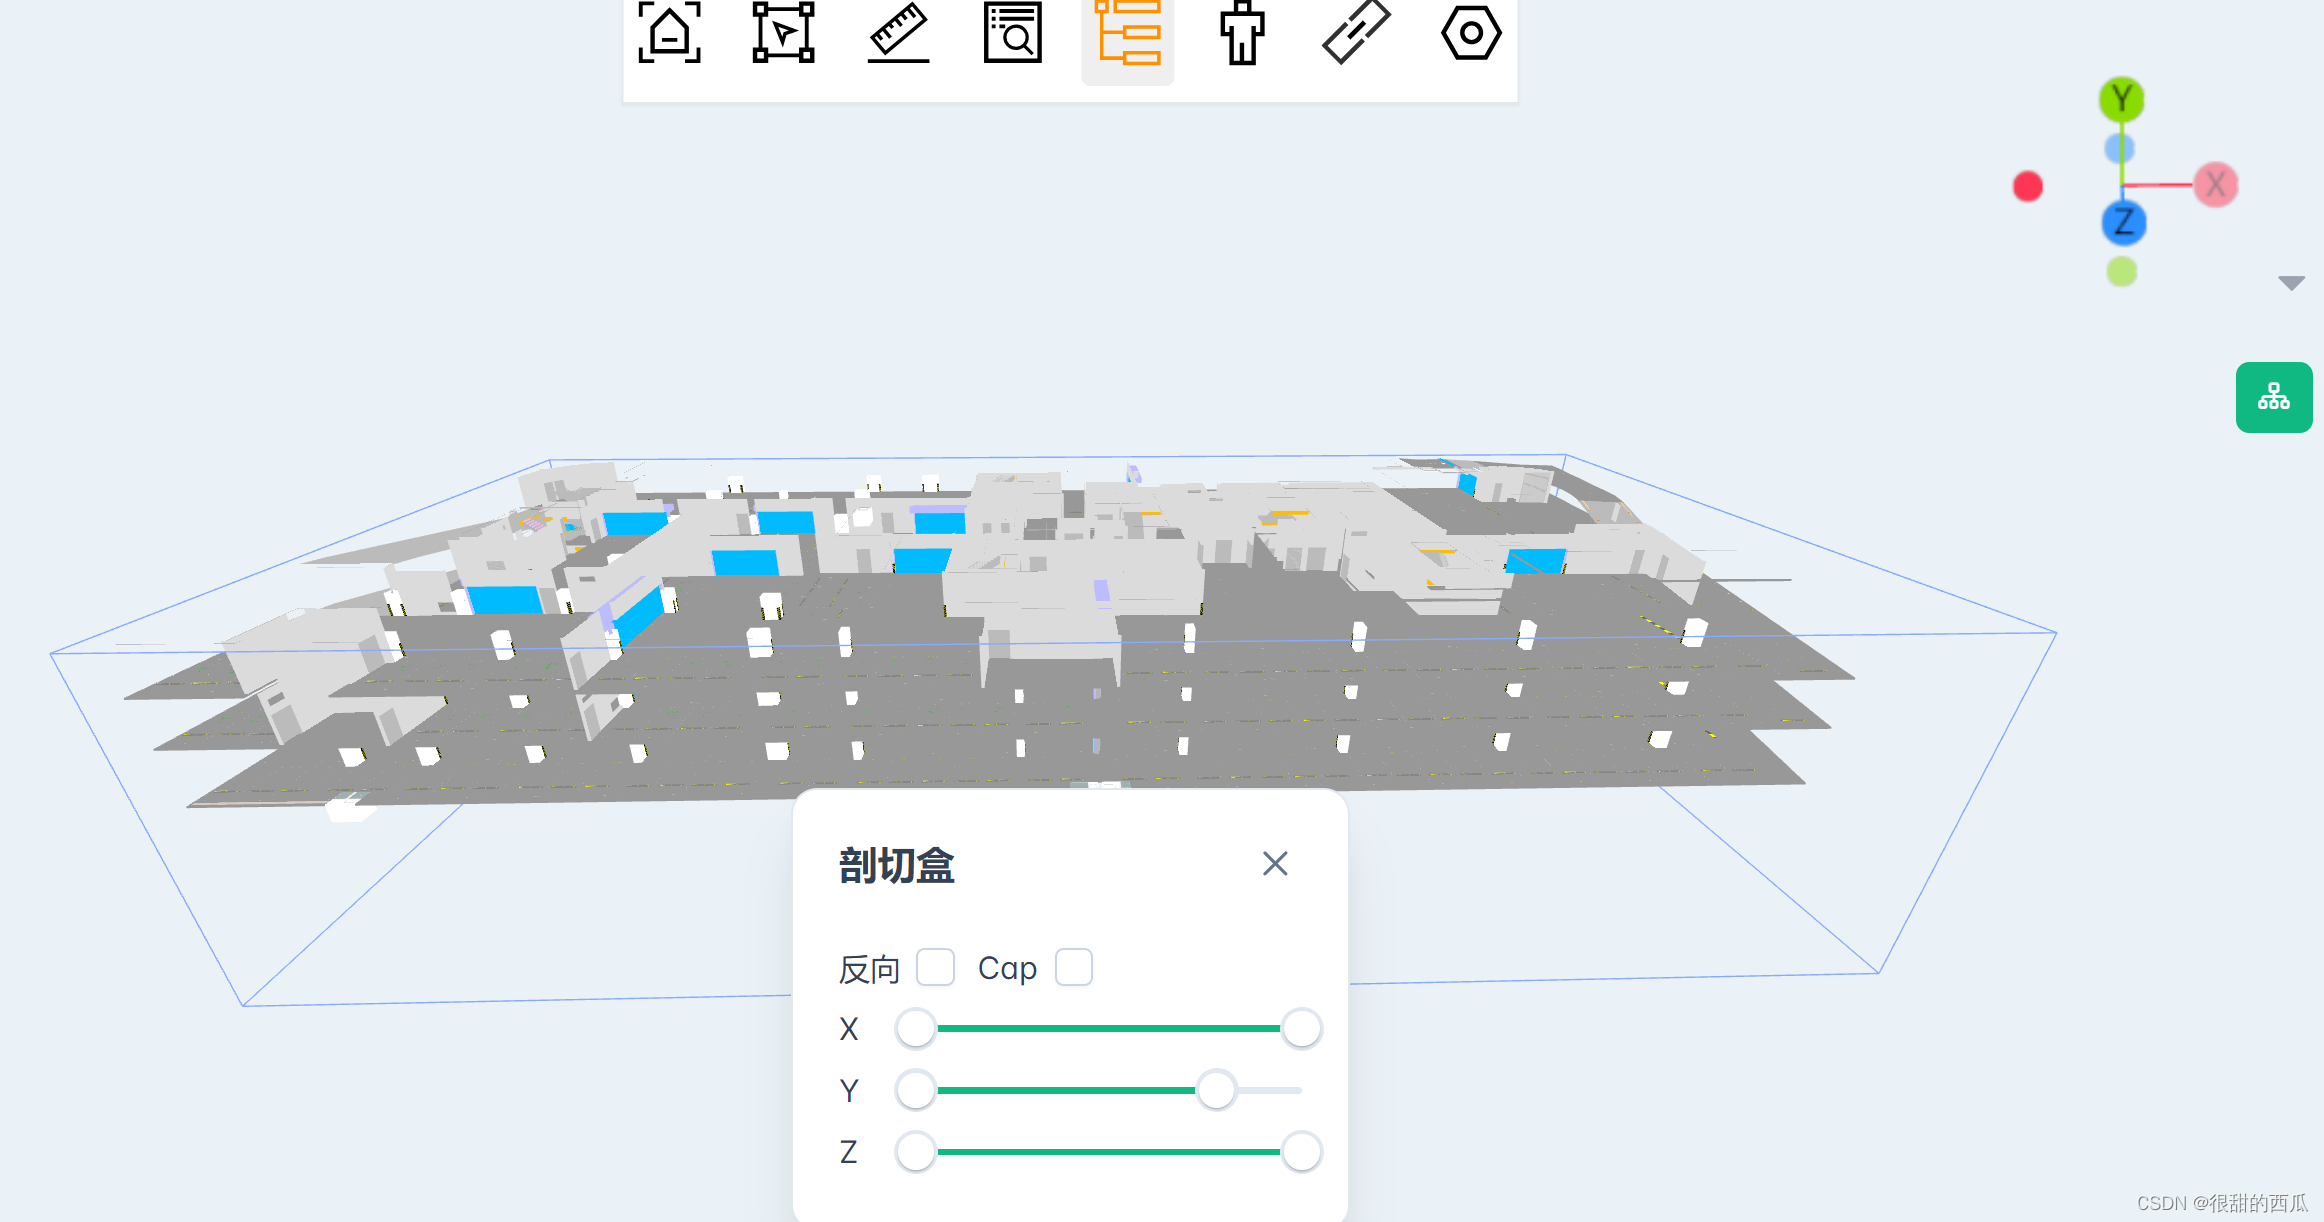Enable the first-person walk mode icon
This screenshot has width=2324, height=1222.
coord(1242,34)
